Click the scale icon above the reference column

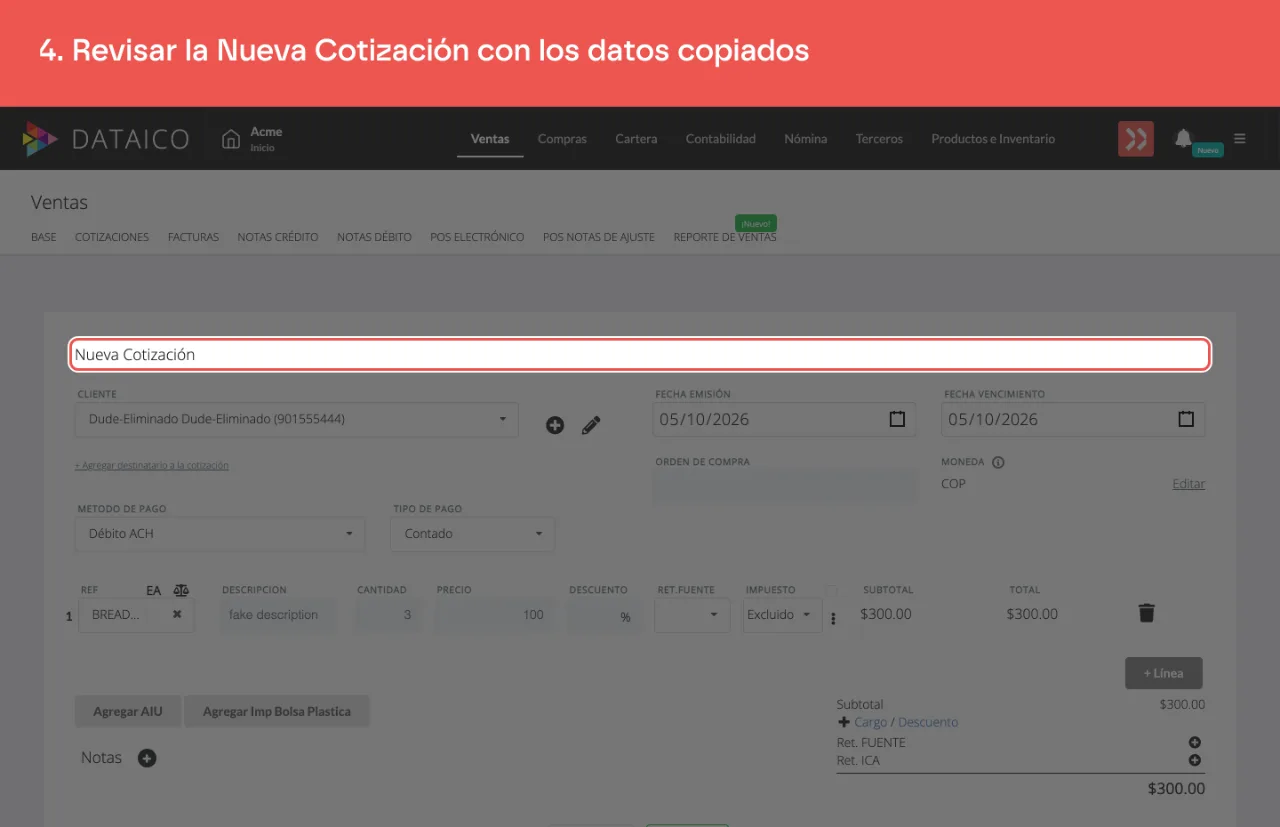pos(180,590)
